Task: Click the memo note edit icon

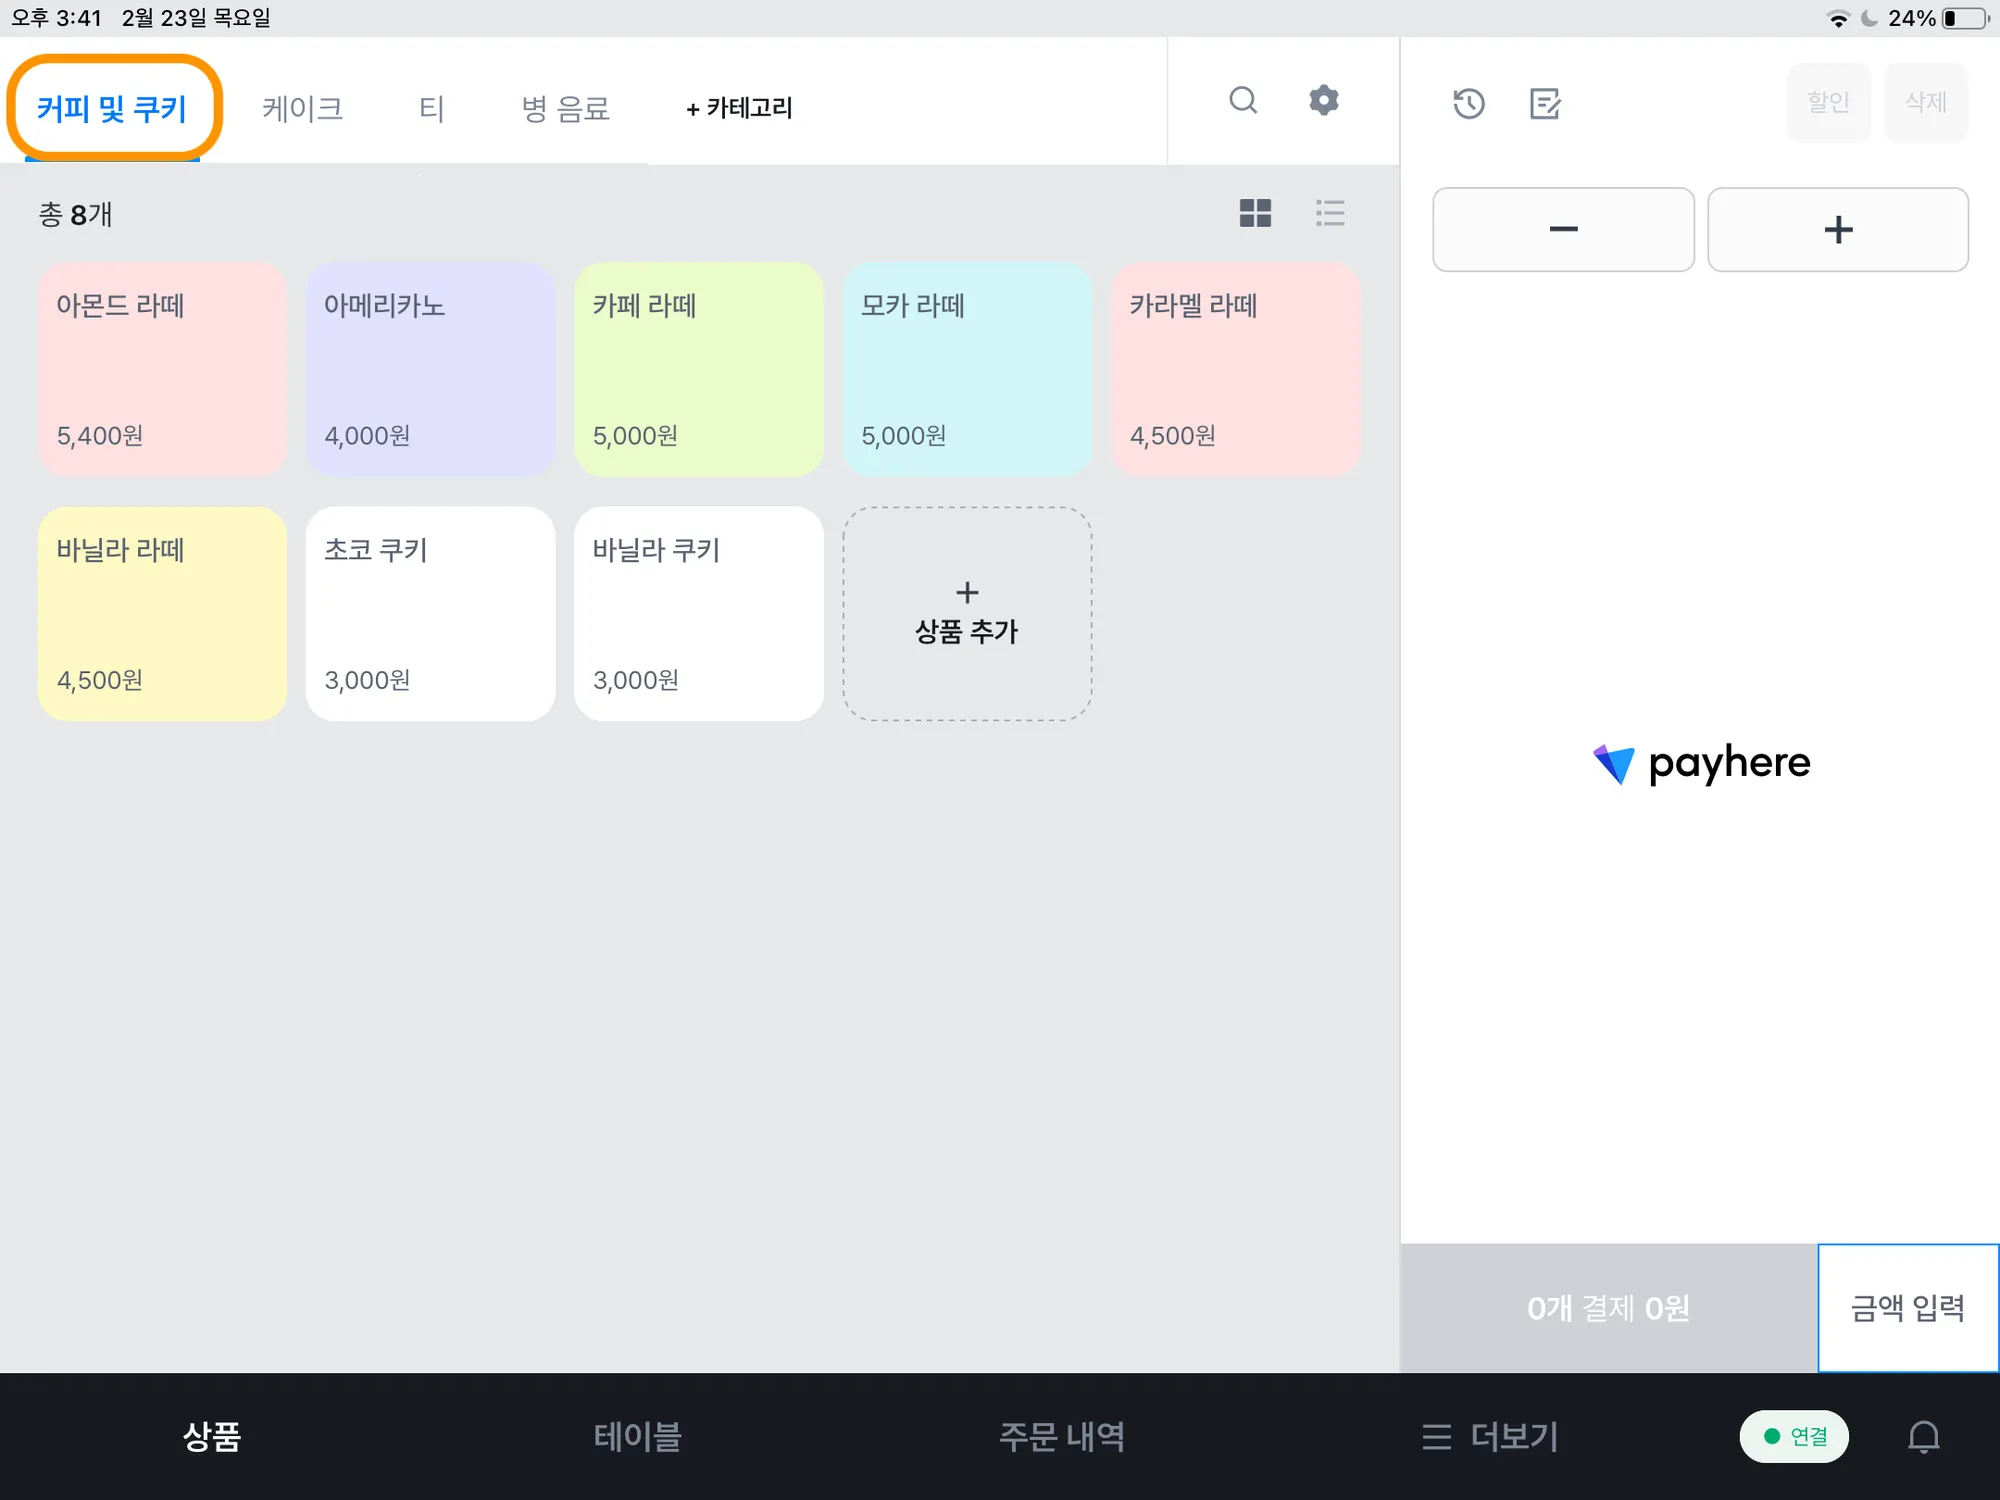Action: tap(1545, 103)
